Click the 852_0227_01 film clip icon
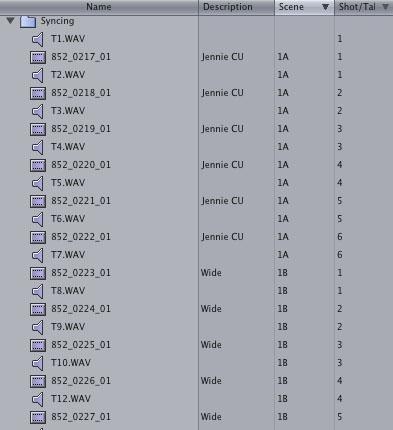Image resolution: width=393 pixels, height=430 pixels. [38, 417]
